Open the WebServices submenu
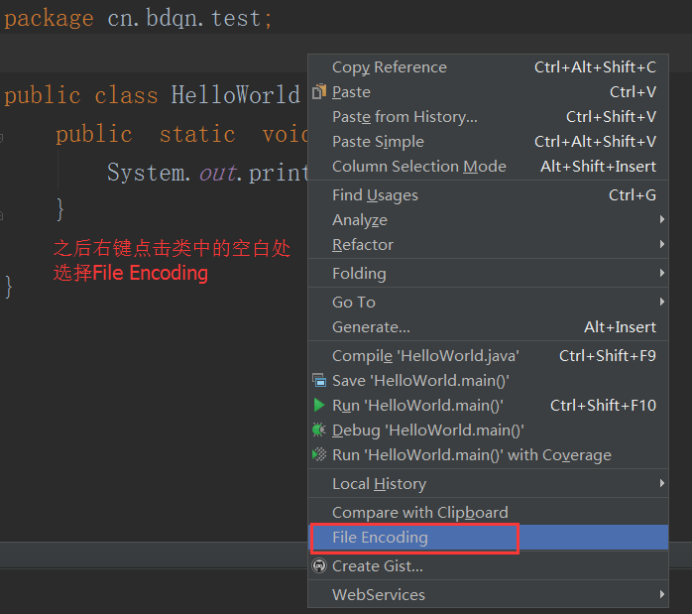Viewport: 692px width, 614px height. coord(488,595)
